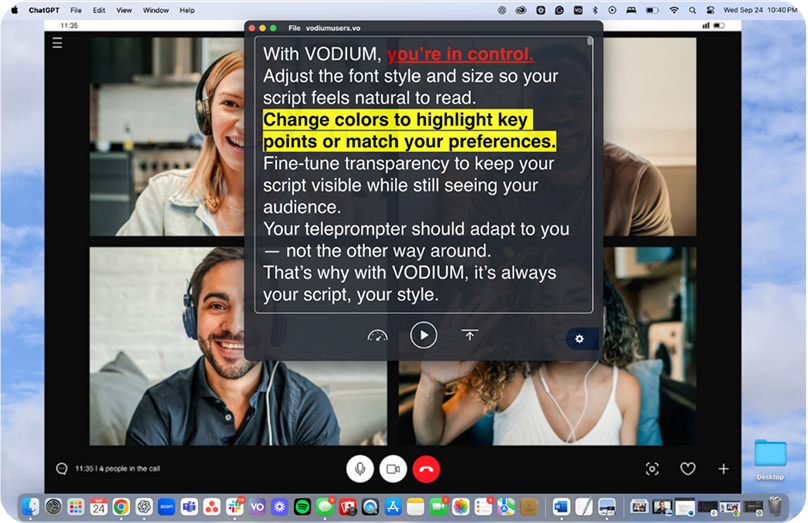This screenshot has width=808, height=523.
Task: Open Creative Cloud menu bar icon
Action: coord(521,10)
